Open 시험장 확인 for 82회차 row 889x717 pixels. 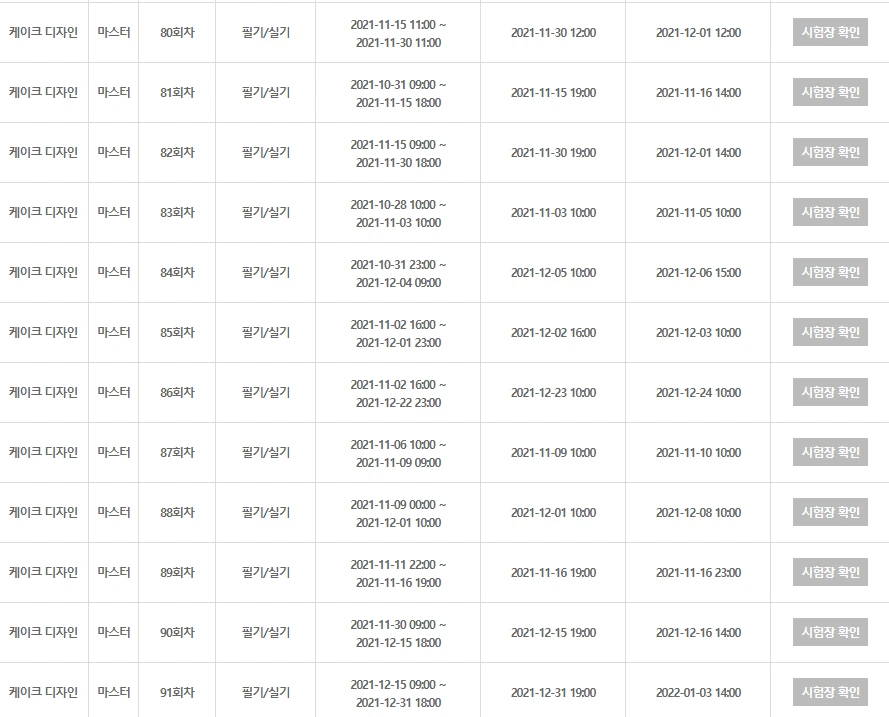point(830,152)
